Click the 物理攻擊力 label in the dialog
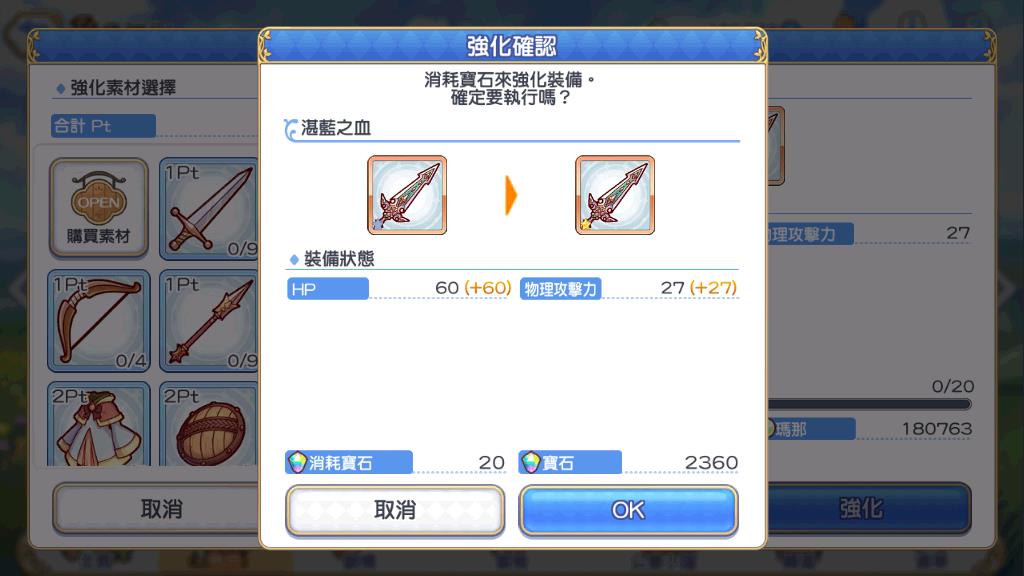Screen dimensions: 1024x576 (x=561, y=289)
